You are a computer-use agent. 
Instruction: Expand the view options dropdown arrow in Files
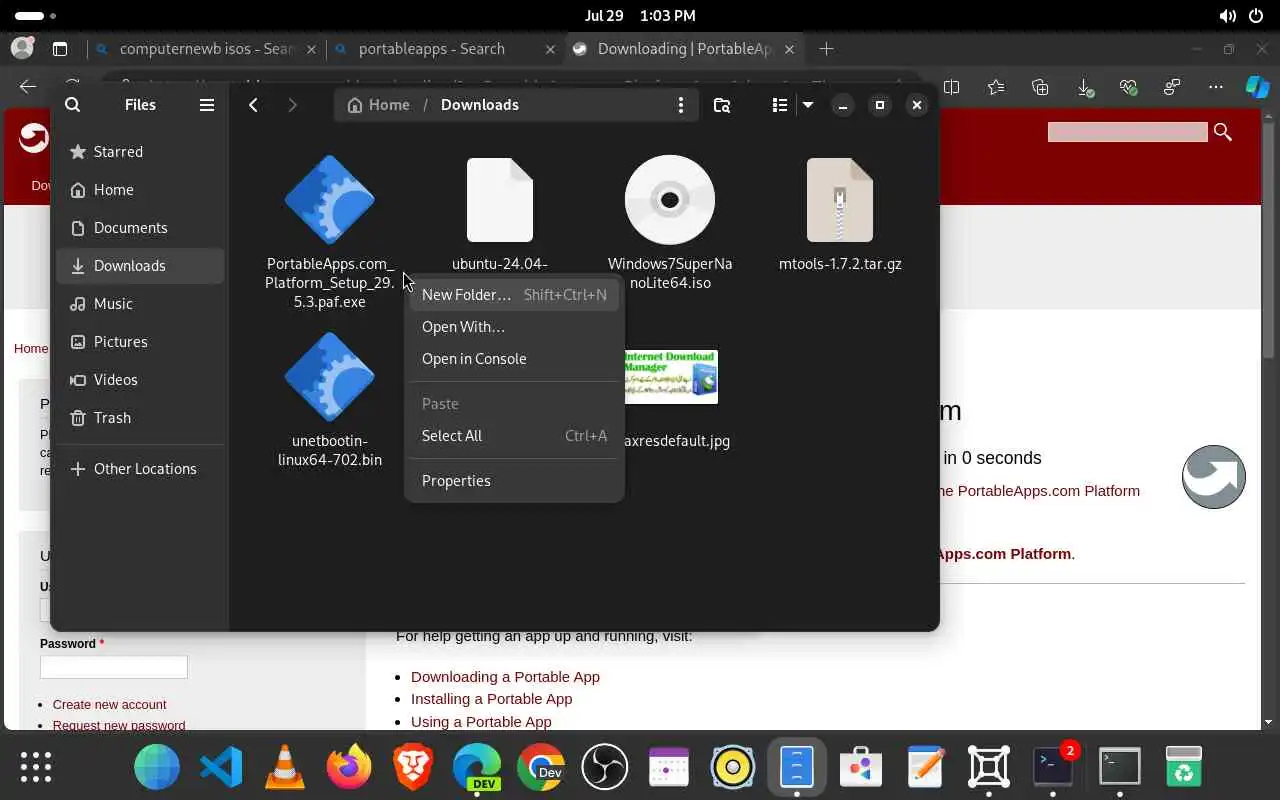[x=807, y=105]
